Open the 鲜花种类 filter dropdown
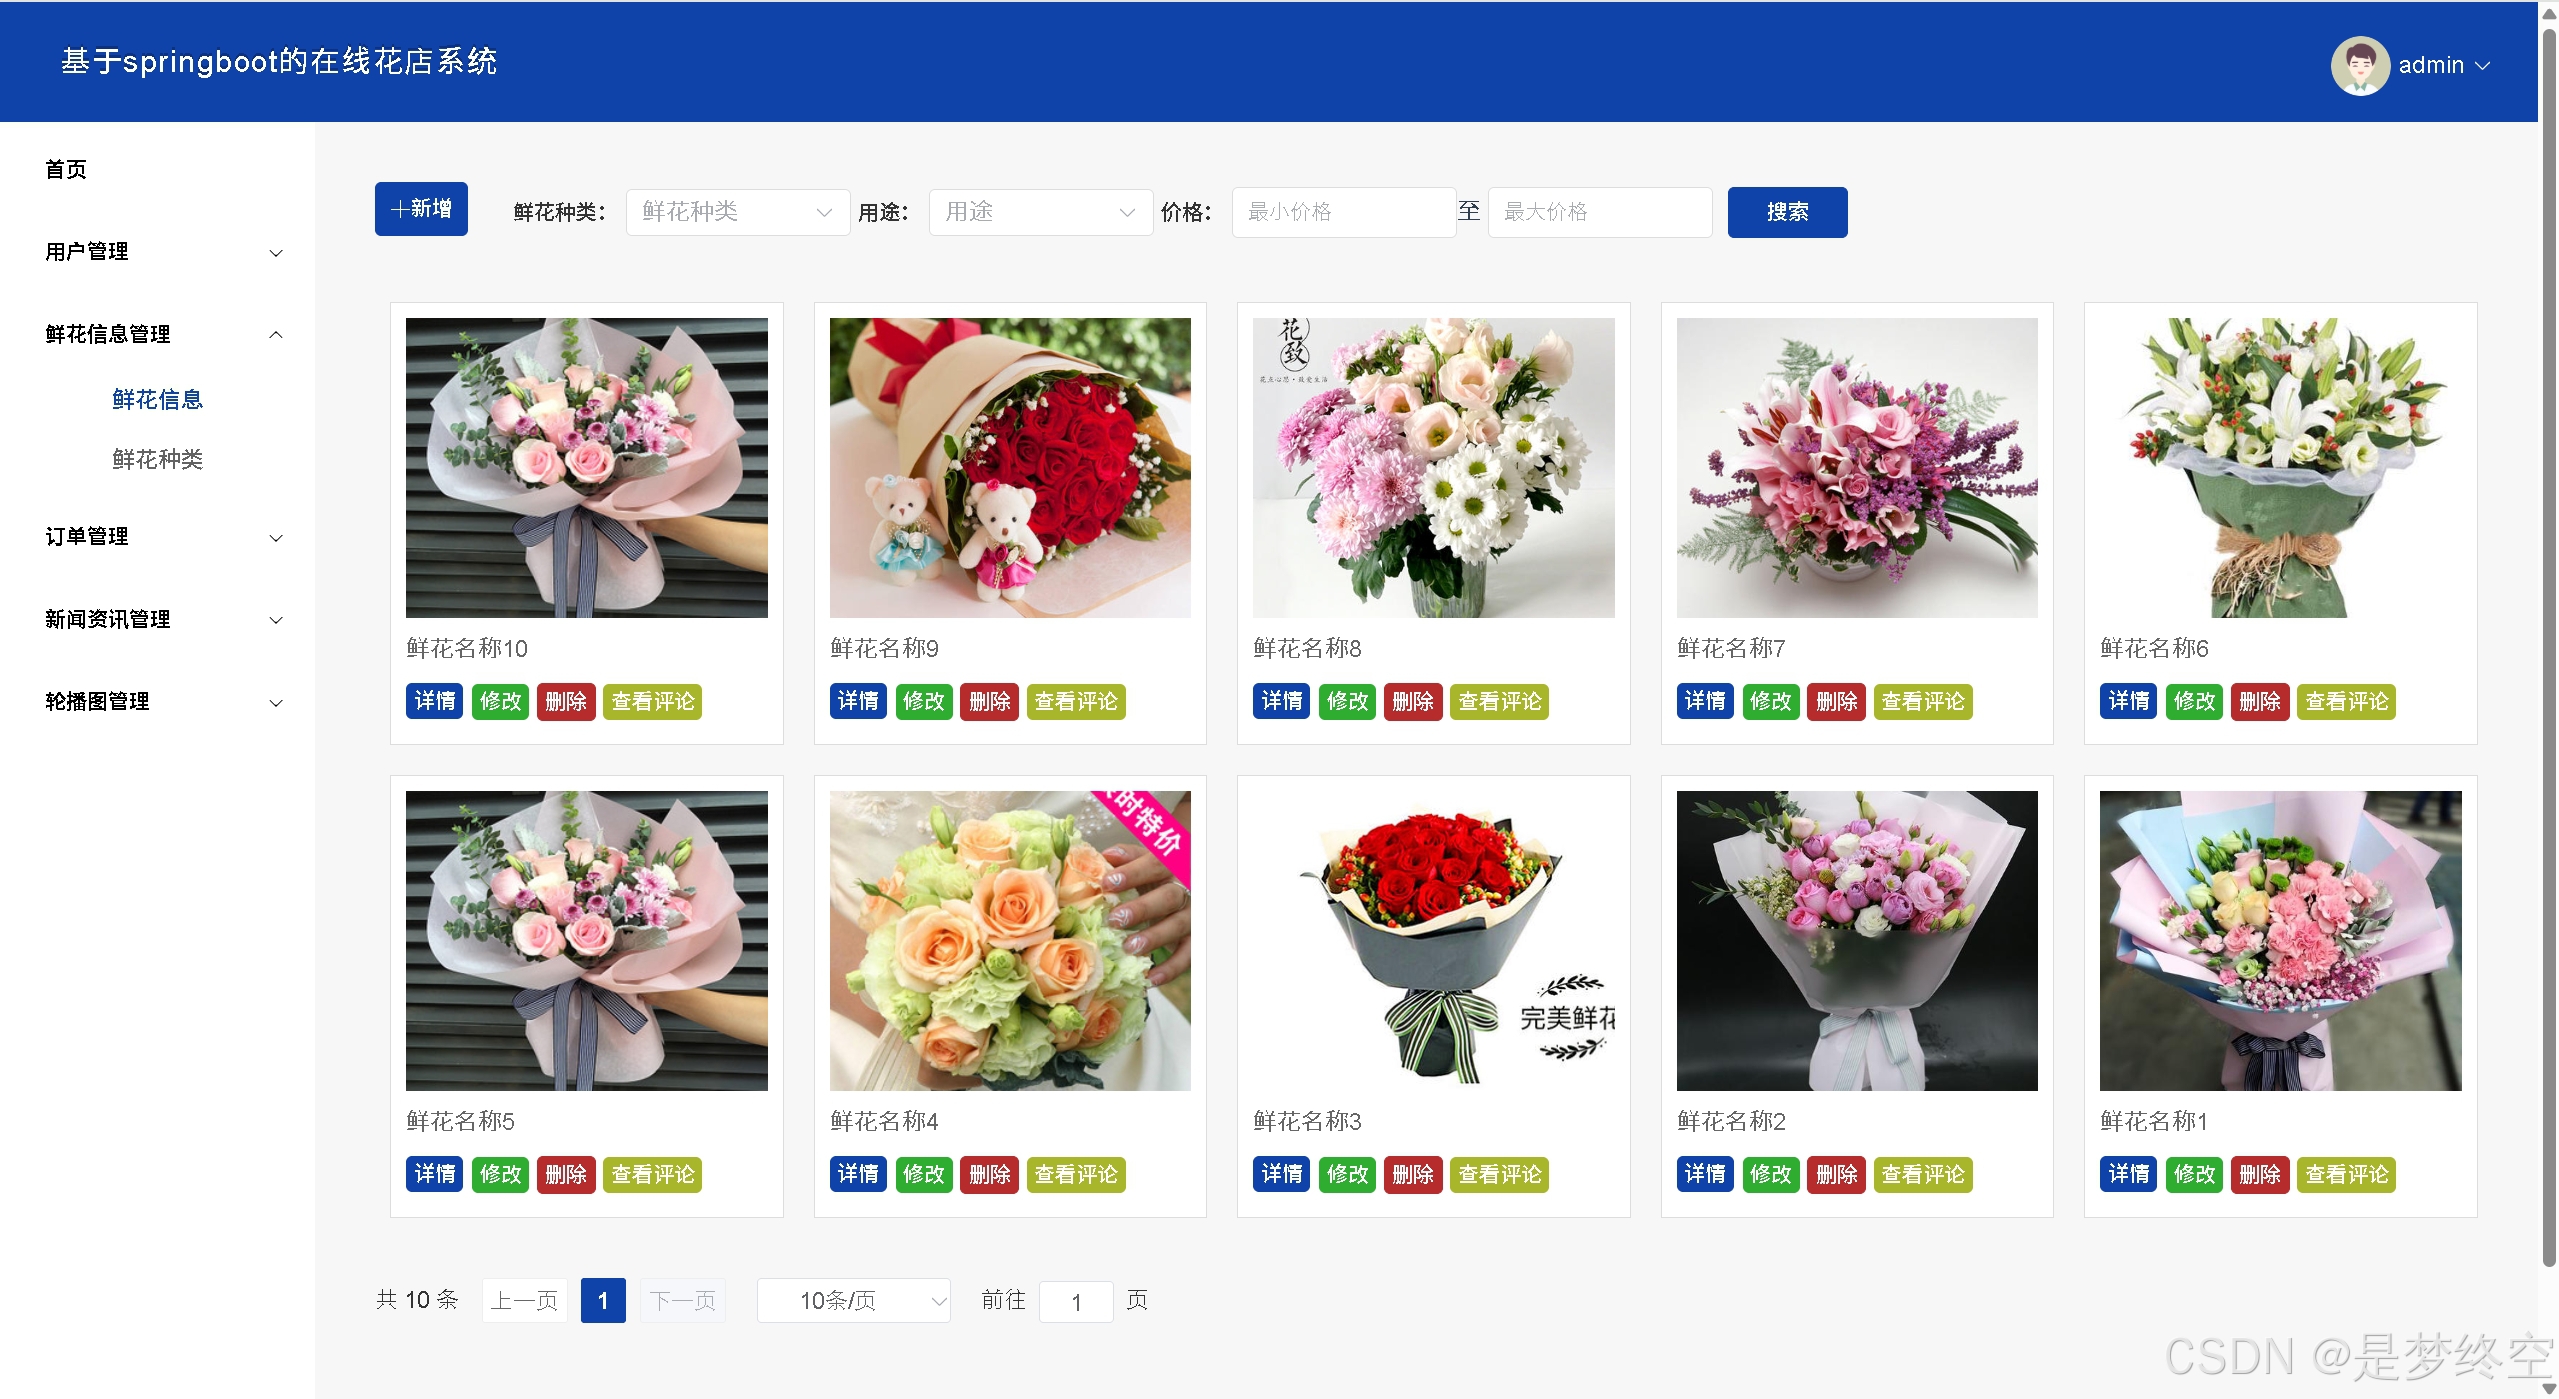Screen dimensions: 2559x1399 737,212
